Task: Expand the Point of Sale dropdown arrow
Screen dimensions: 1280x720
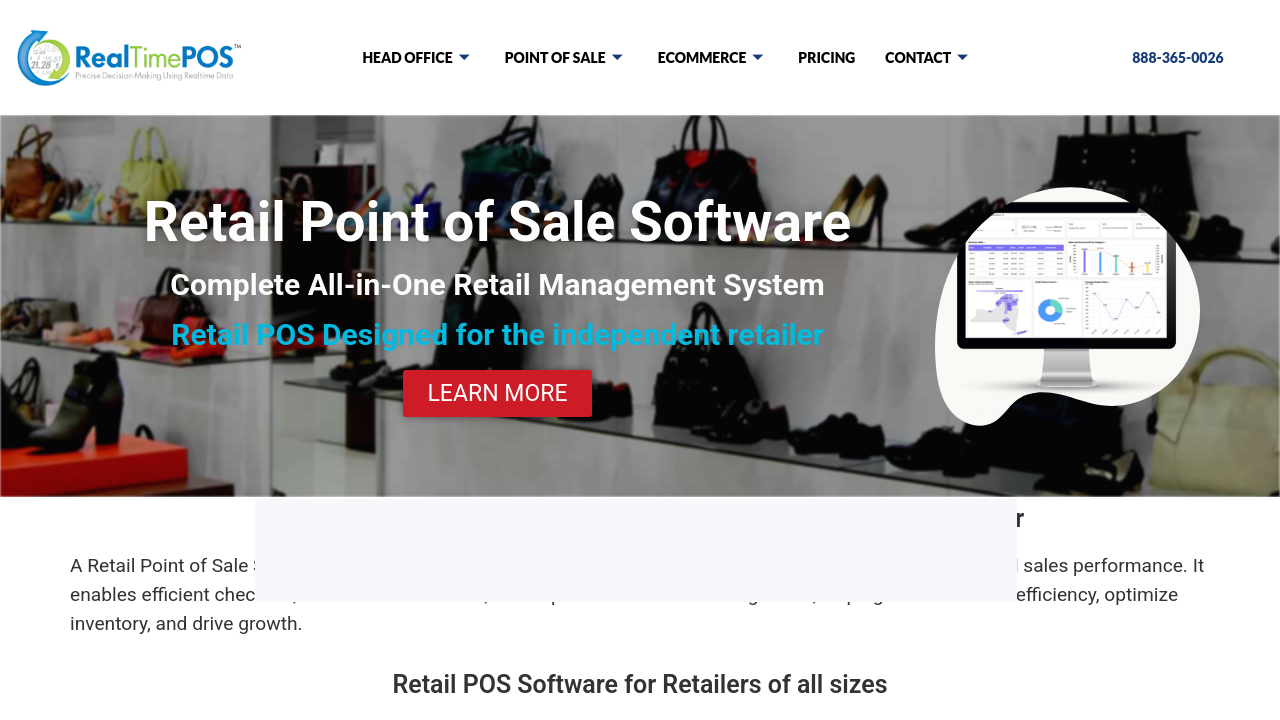Action: [617, 58]
